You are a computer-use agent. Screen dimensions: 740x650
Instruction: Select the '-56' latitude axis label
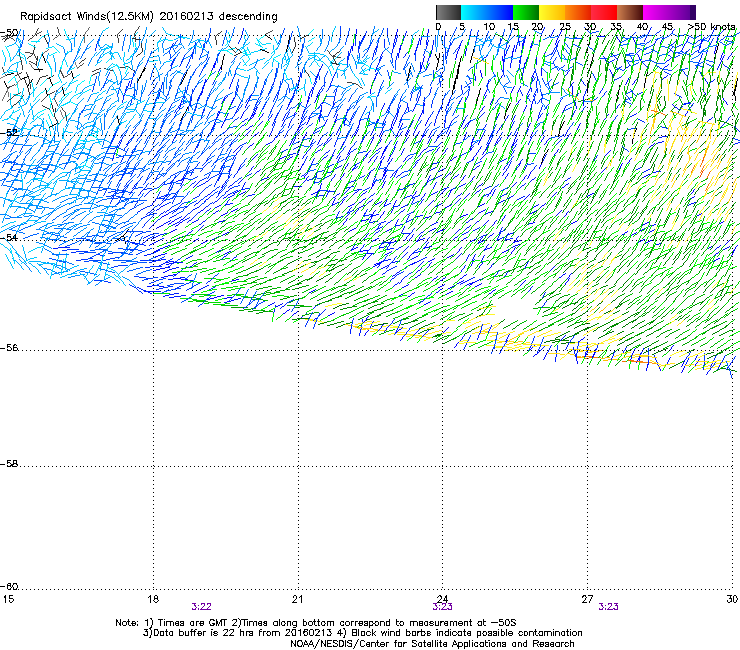pos(9,348)
